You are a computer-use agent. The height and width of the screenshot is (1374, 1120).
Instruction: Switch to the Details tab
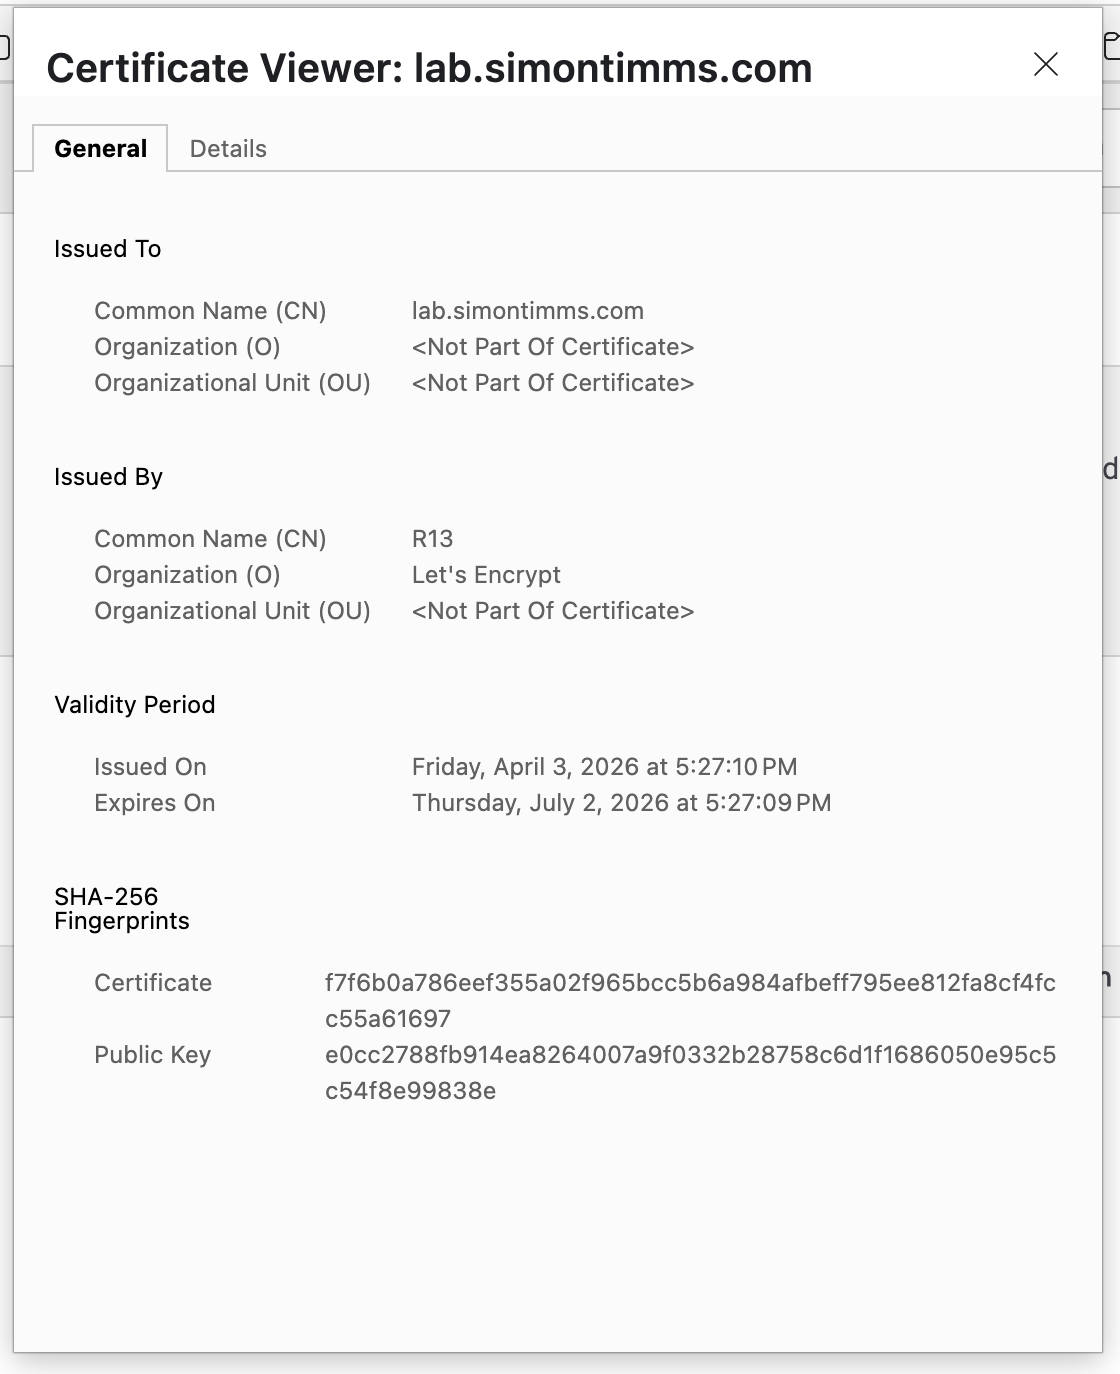pos(228,148)
